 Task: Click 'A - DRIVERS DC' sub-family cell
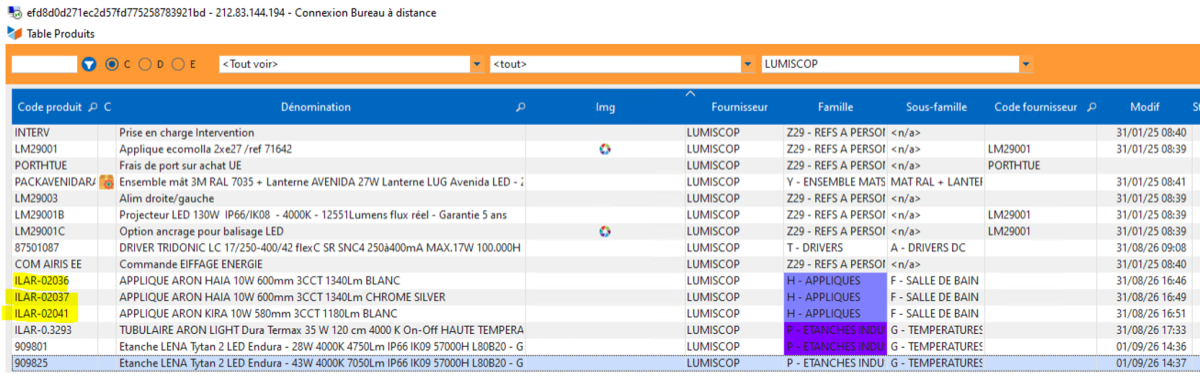(x=930, y=248)
